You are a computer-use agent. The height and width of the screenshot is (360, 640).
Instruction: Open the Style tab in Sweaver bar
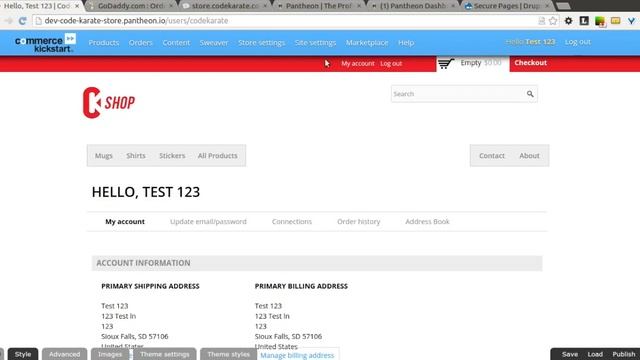click(23, 354)
